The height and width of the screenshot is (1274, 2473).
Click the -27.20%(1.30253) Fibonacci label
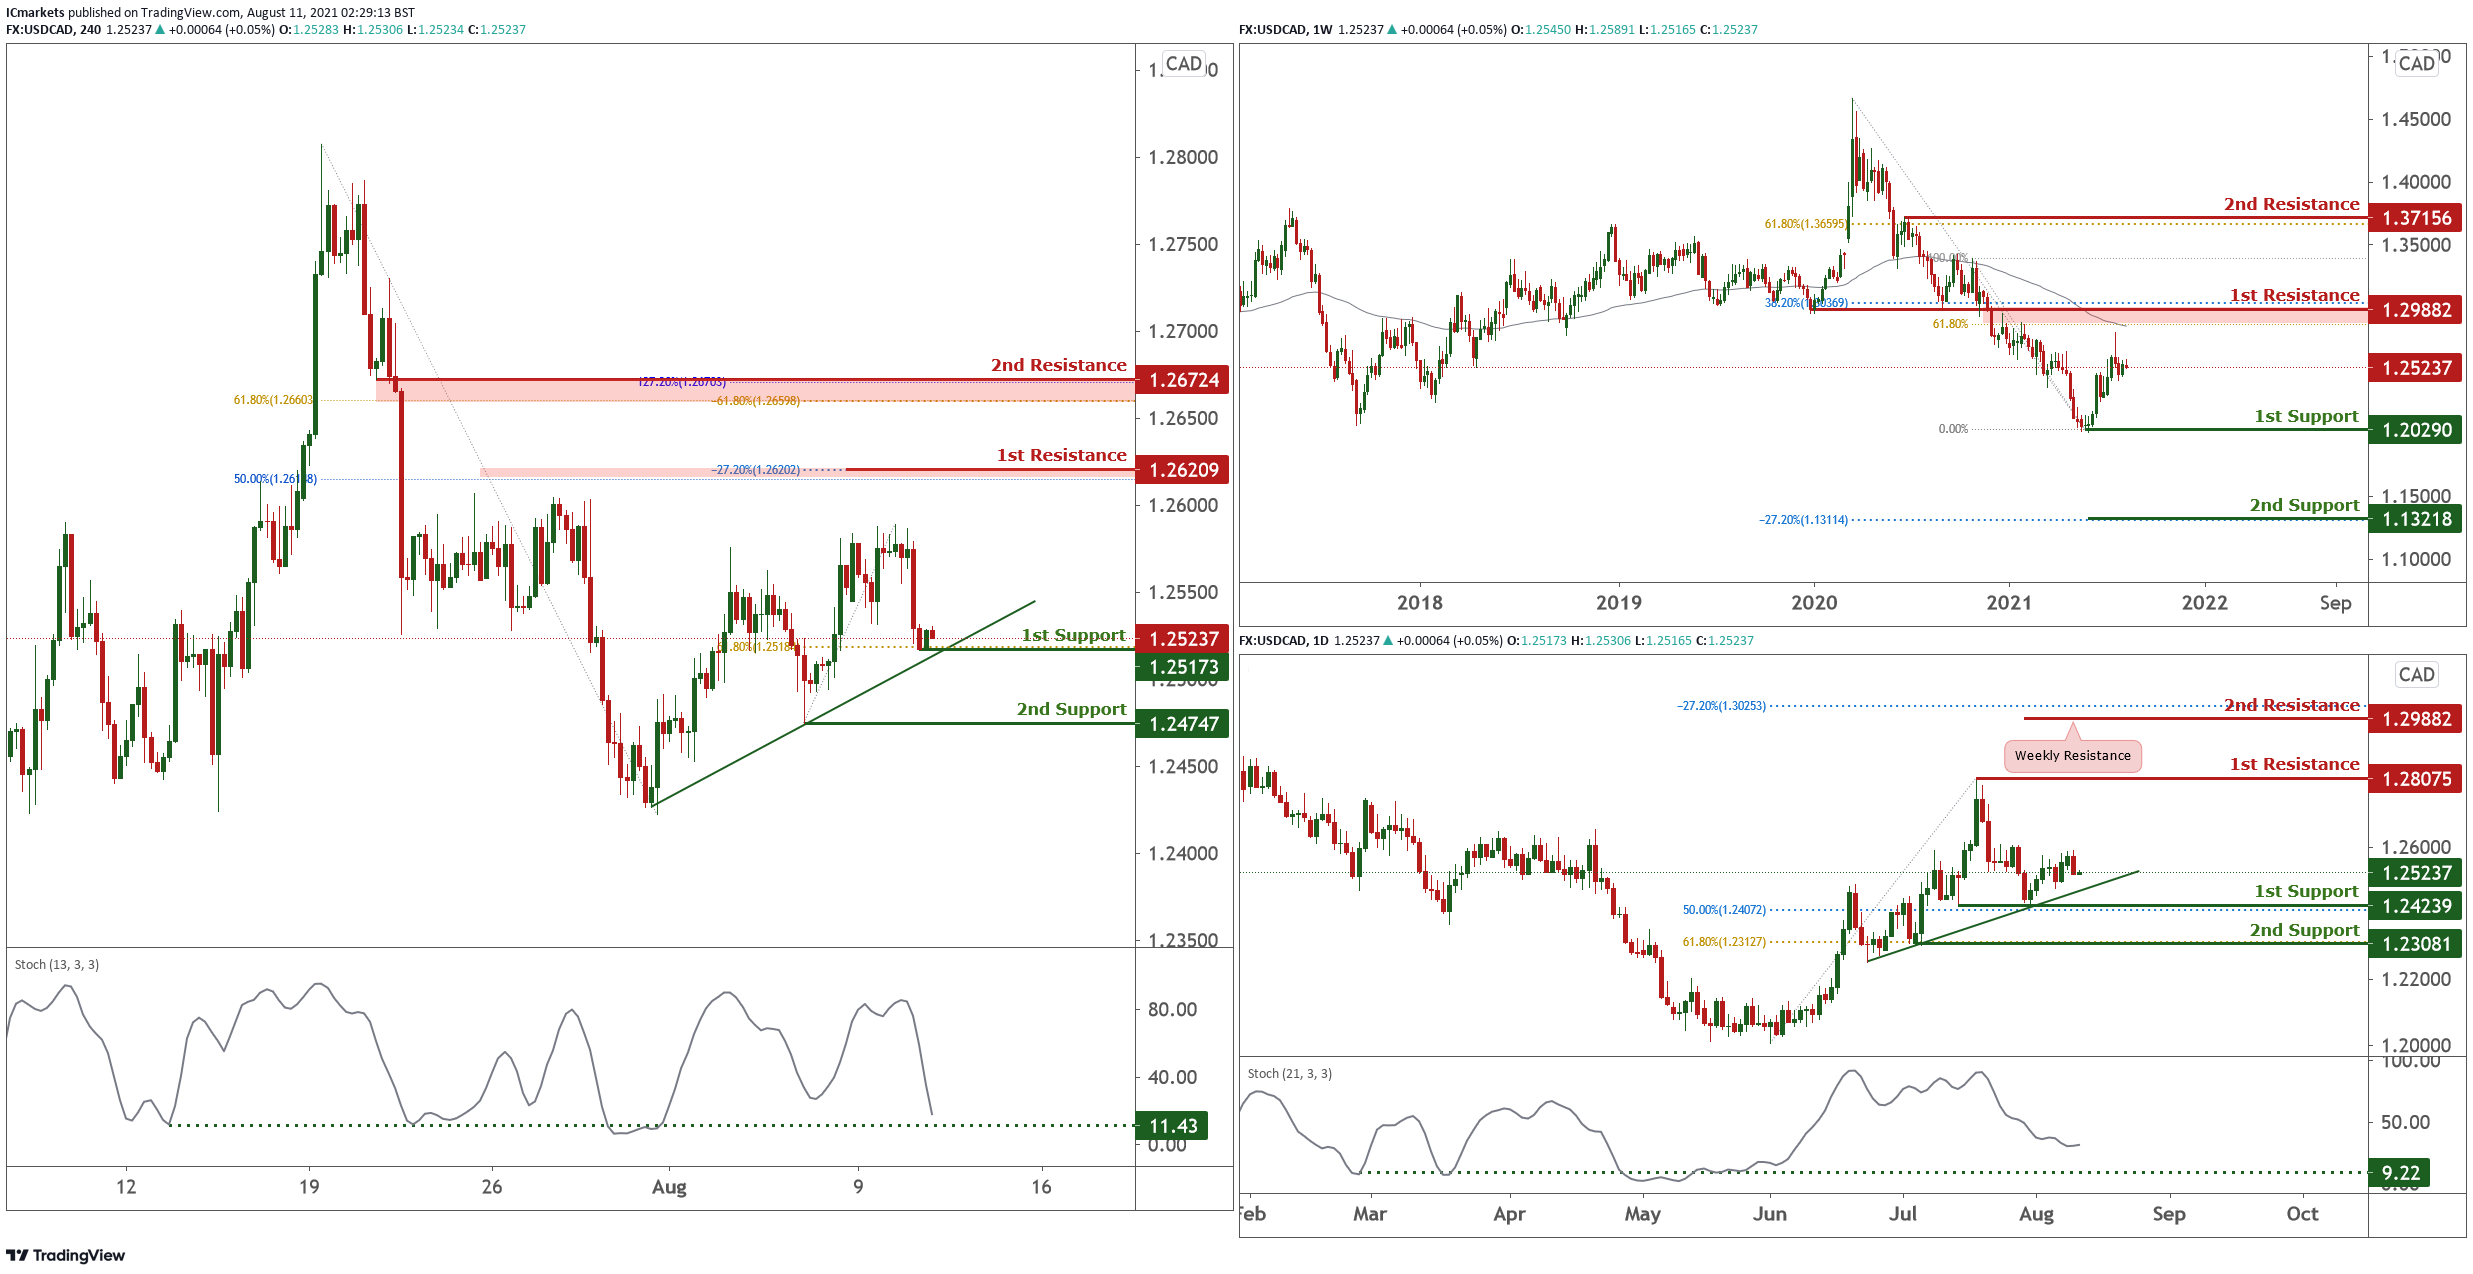[1722, 706]
